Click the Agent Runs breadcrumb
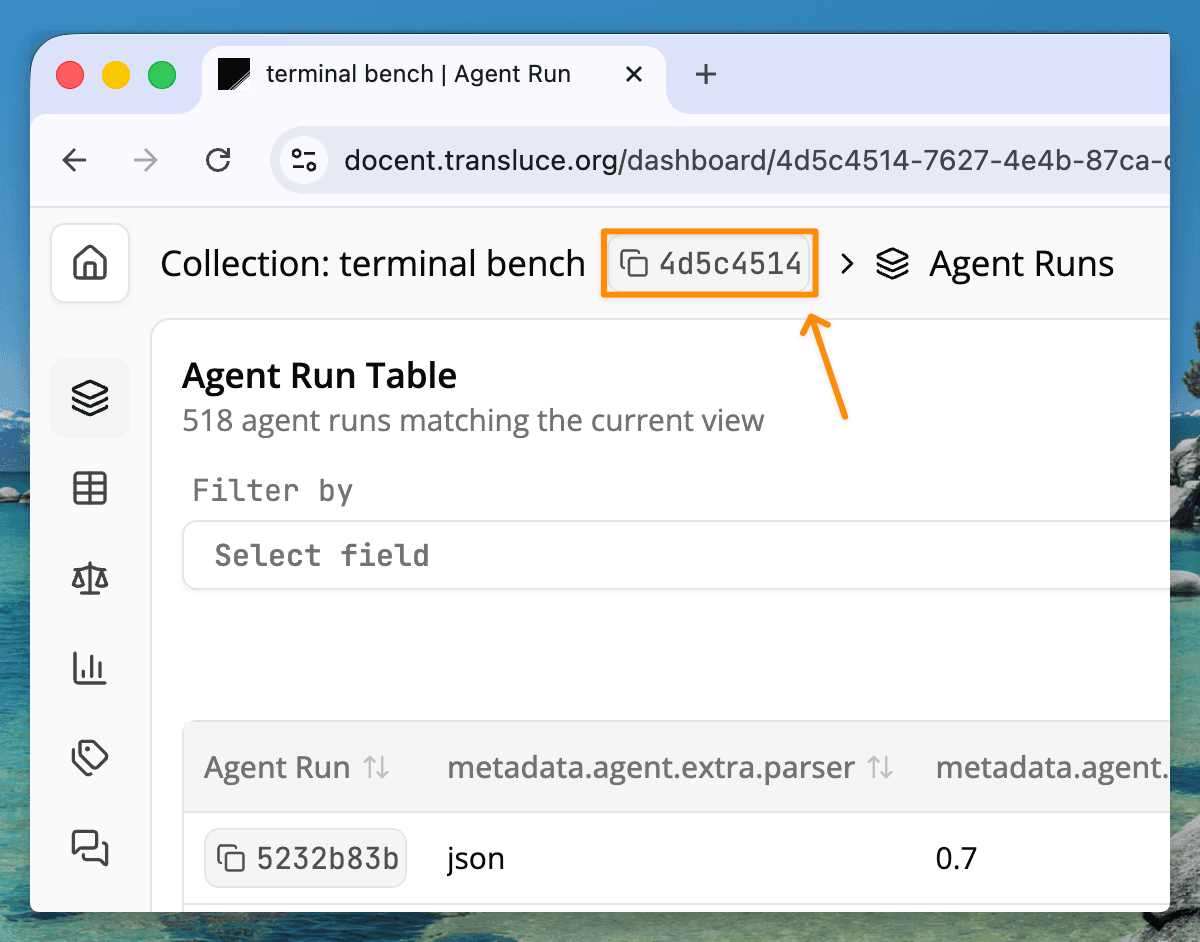1200x942 pixels. tap(1020, 264)
